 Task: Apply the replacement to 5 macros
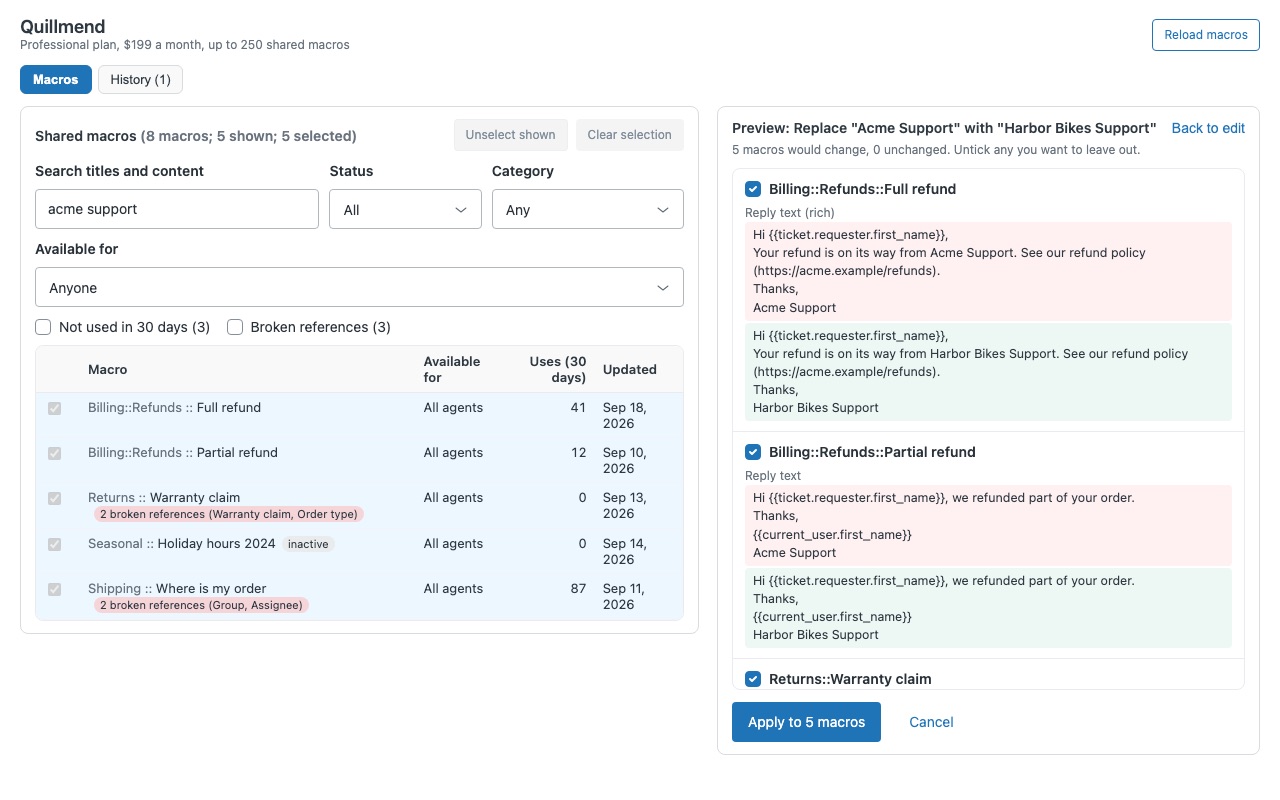(806, 722)
